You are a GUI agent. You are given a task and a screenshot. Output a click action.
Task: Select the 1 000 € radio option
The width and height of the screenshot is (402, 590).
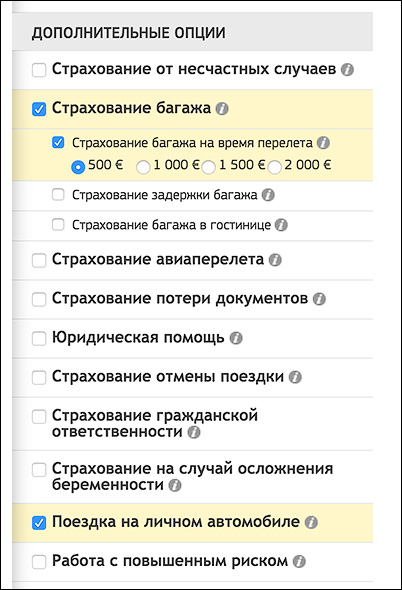tap(143, 167)
